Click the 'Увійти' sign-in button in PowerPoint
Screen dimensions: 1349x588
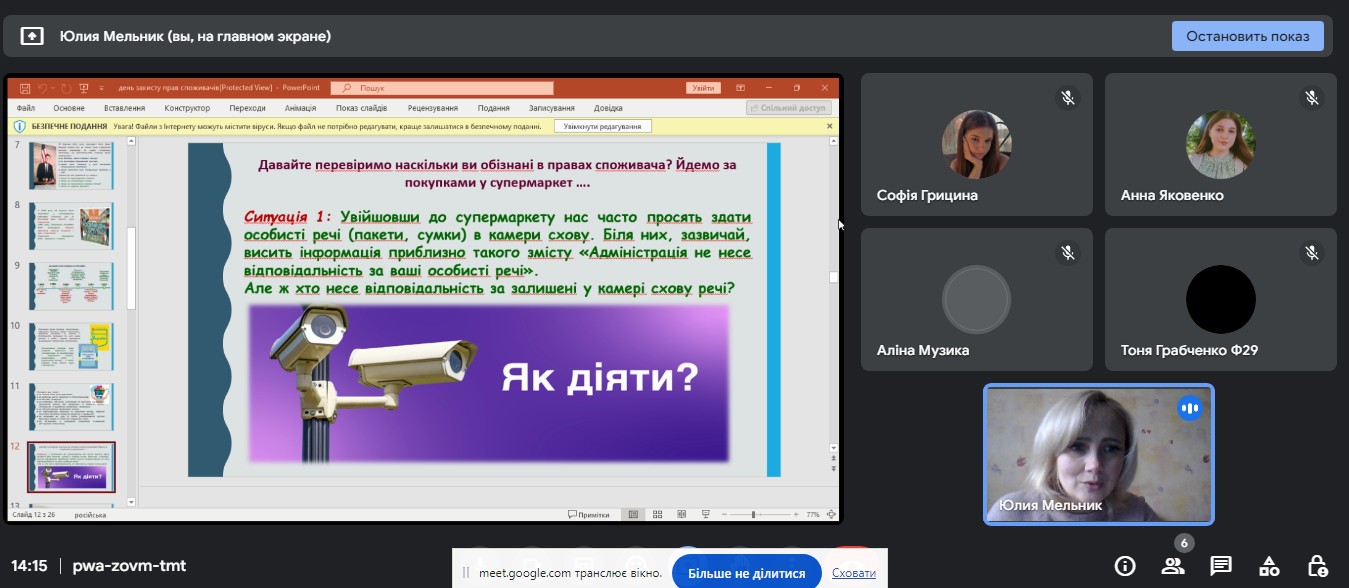point(703,88)
